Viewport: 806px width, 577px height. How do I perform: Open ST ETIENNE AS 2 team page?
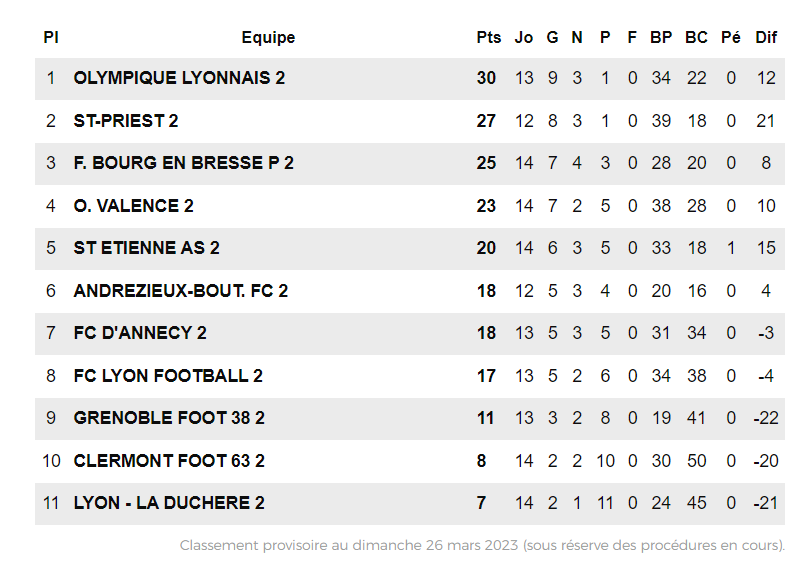click(146, 248)
